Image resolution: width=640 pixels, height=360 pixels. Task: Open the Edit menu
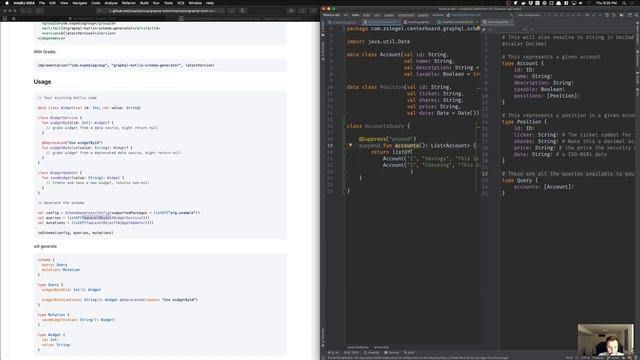coord(53,3)
